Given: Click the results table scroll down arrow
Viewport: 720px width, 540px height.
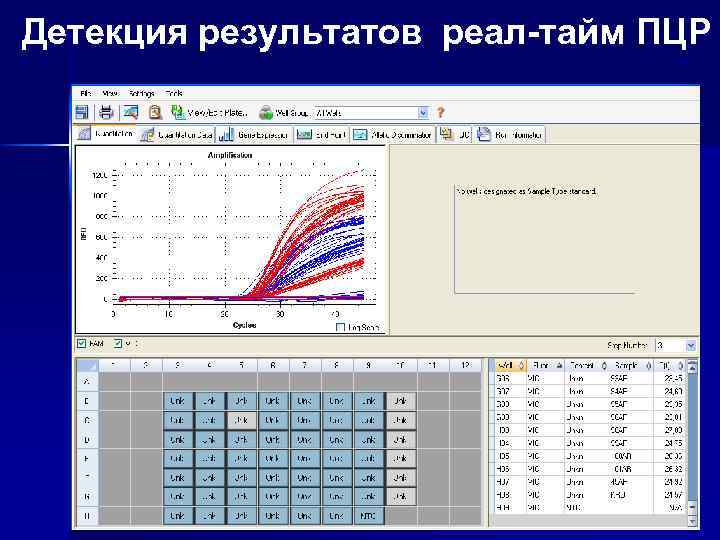Looking at the screenshot, I should (x=692, y=521).
